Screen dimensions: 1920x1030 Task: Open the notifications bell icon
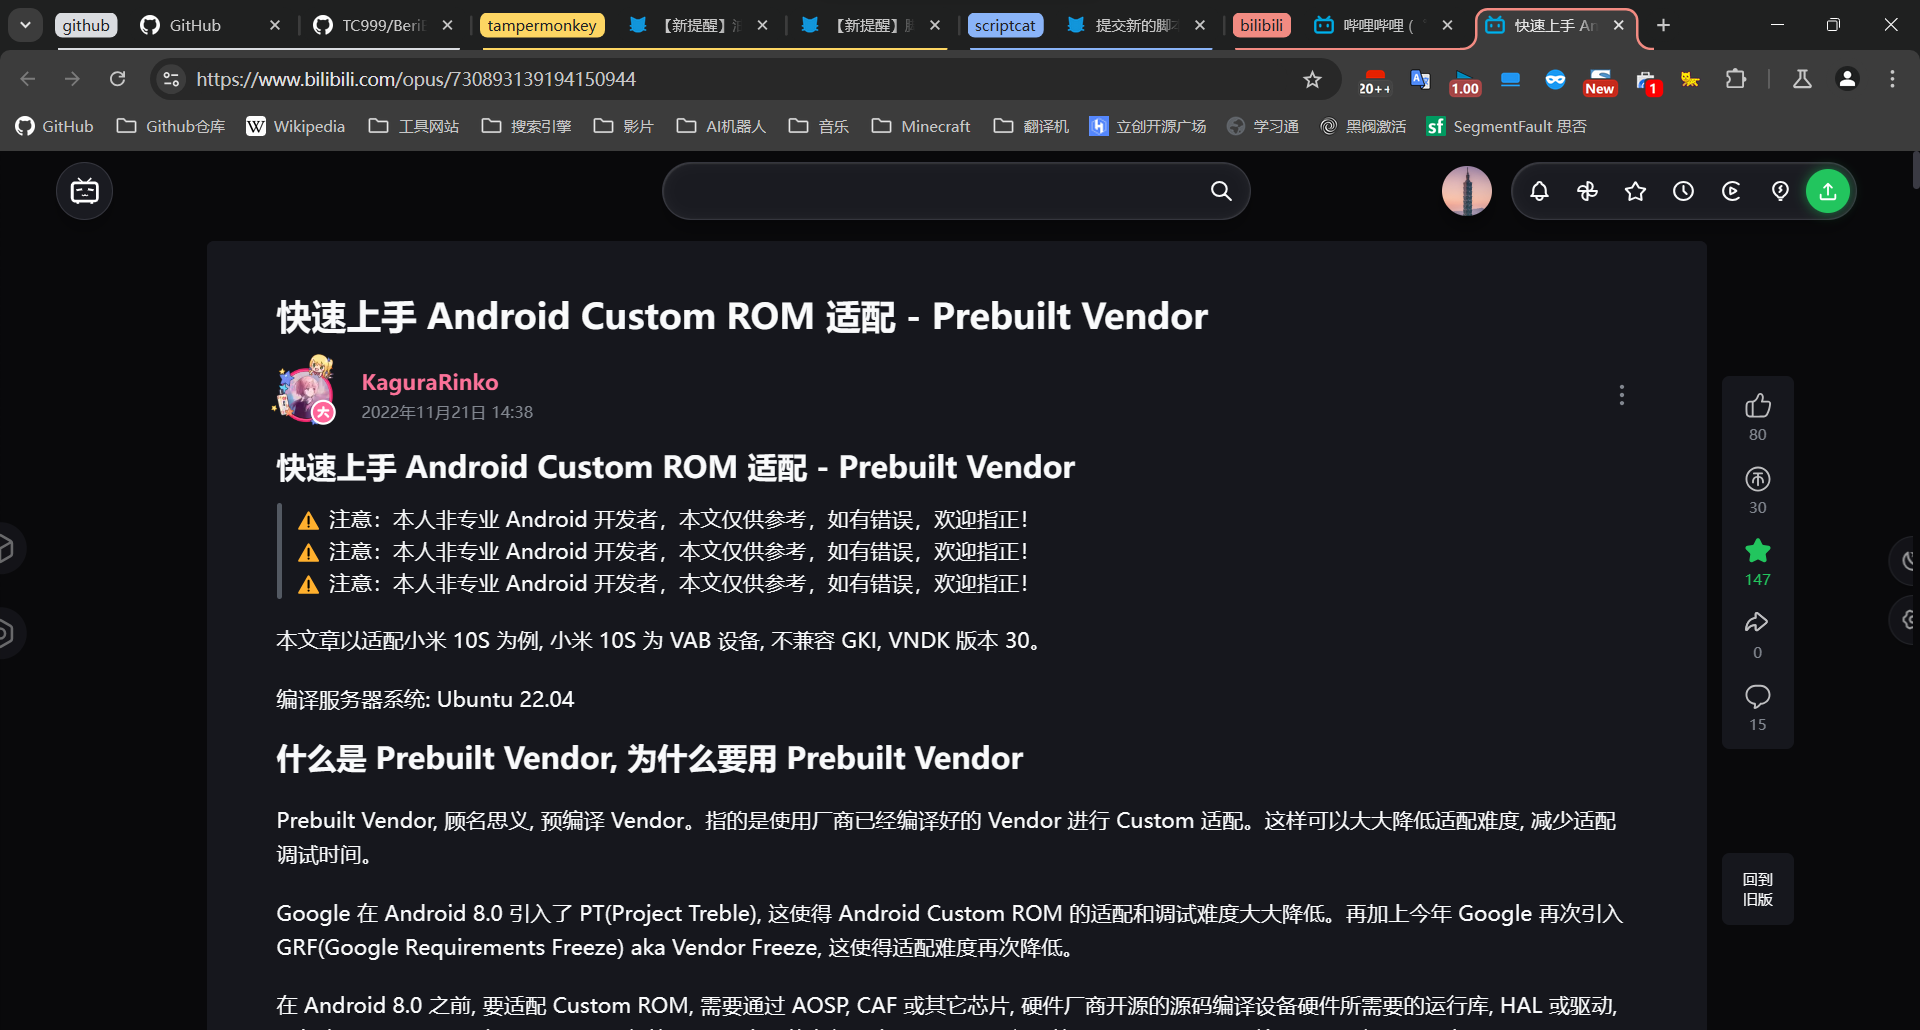tap(1539, 191)
